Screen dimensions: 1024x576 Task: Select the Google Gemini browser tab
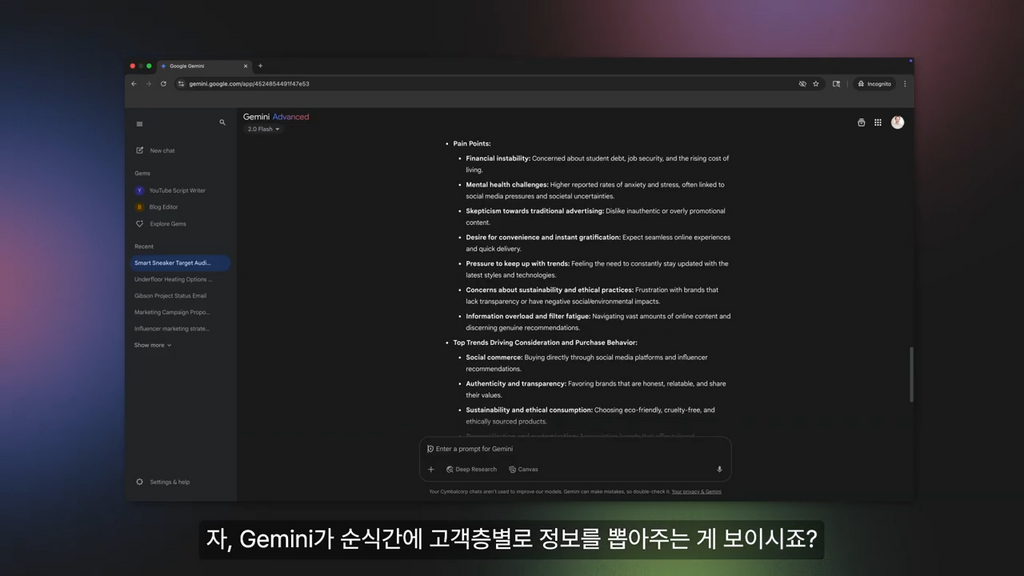pos(203,66)
